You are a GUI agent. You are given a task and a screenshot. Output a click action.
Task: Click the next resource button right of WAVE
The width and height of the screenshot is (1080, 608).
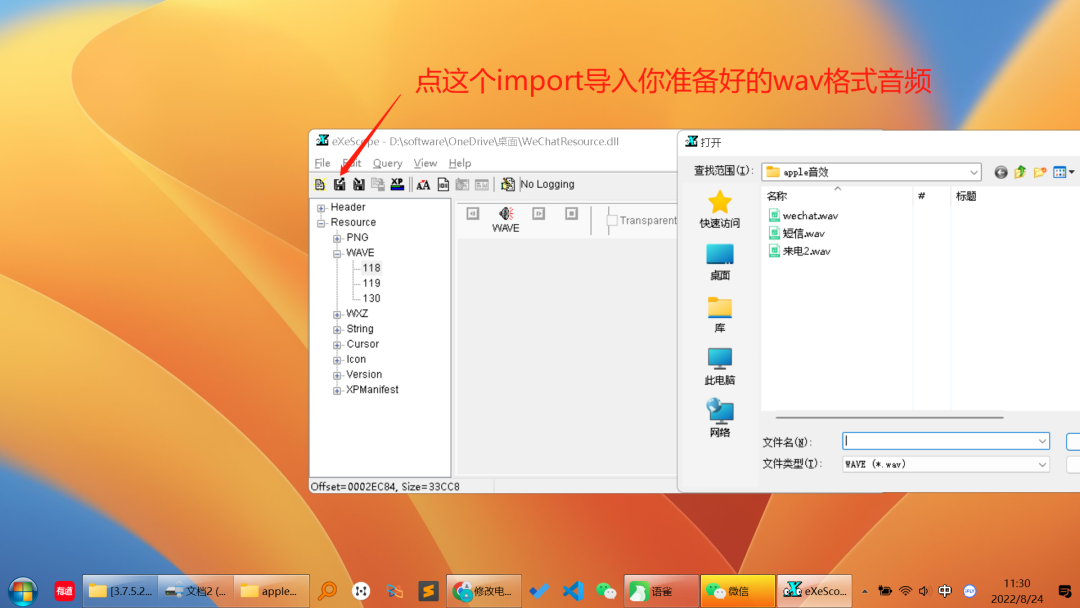click(539, 213)
